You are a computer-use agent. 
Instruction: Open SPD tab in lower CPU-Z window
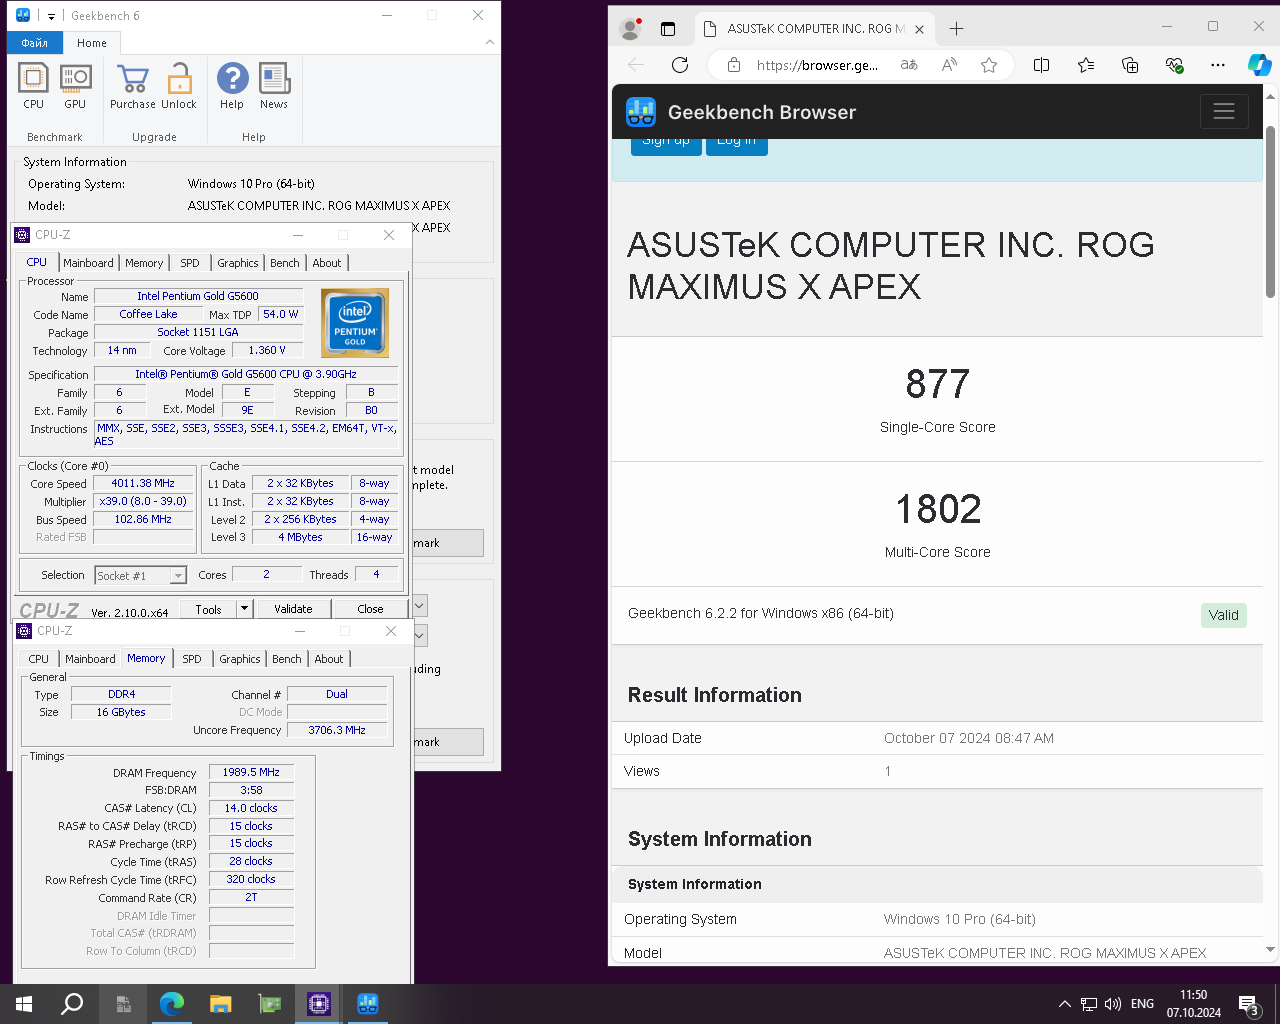coord(192,659)
